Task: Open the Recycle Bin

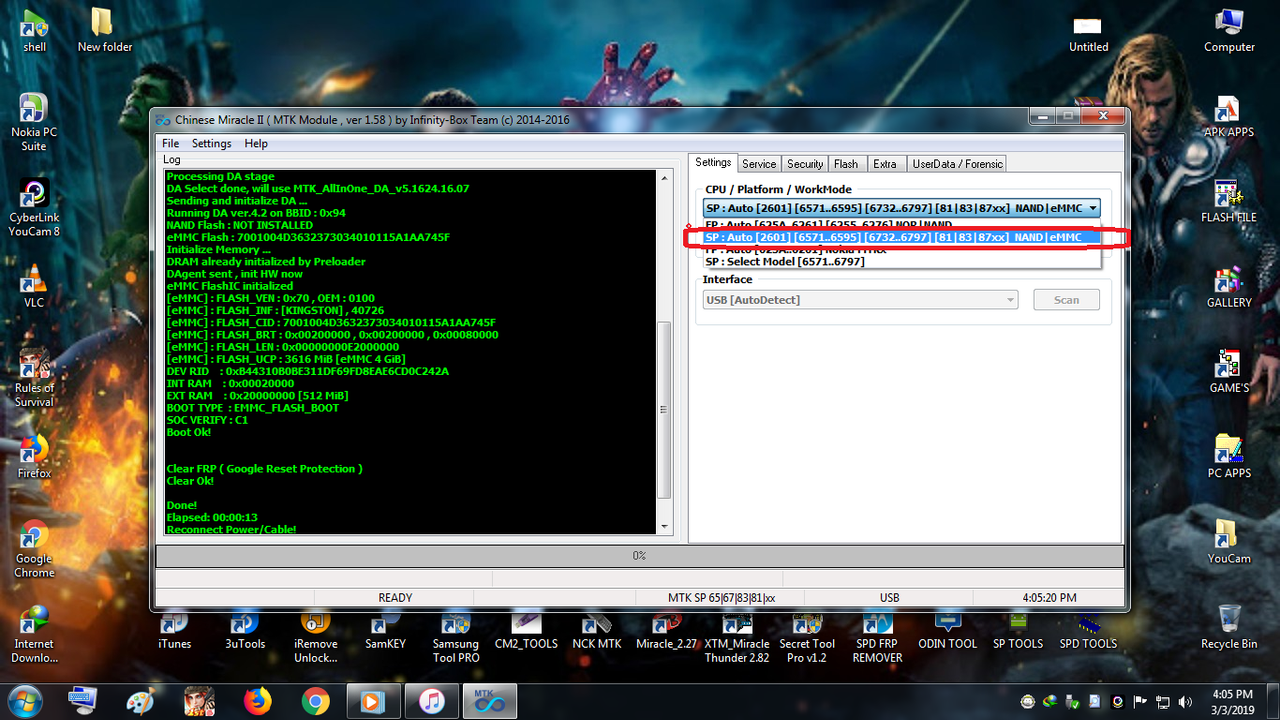Action: pos(1229,627)
